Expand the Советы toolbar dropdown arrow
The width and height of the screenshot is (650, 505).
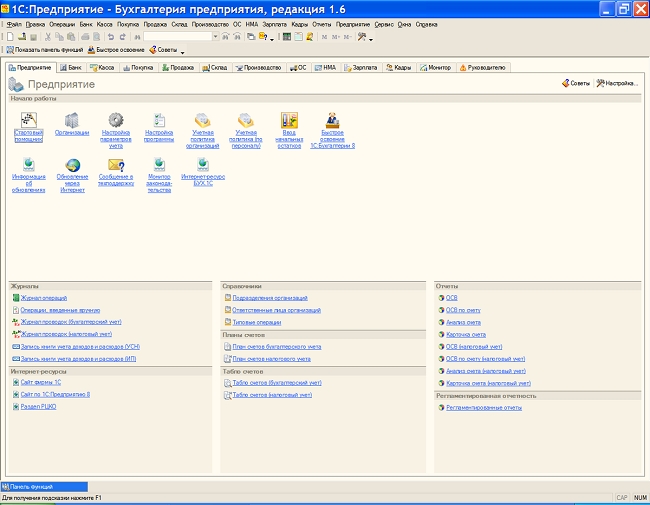(183, 50)
